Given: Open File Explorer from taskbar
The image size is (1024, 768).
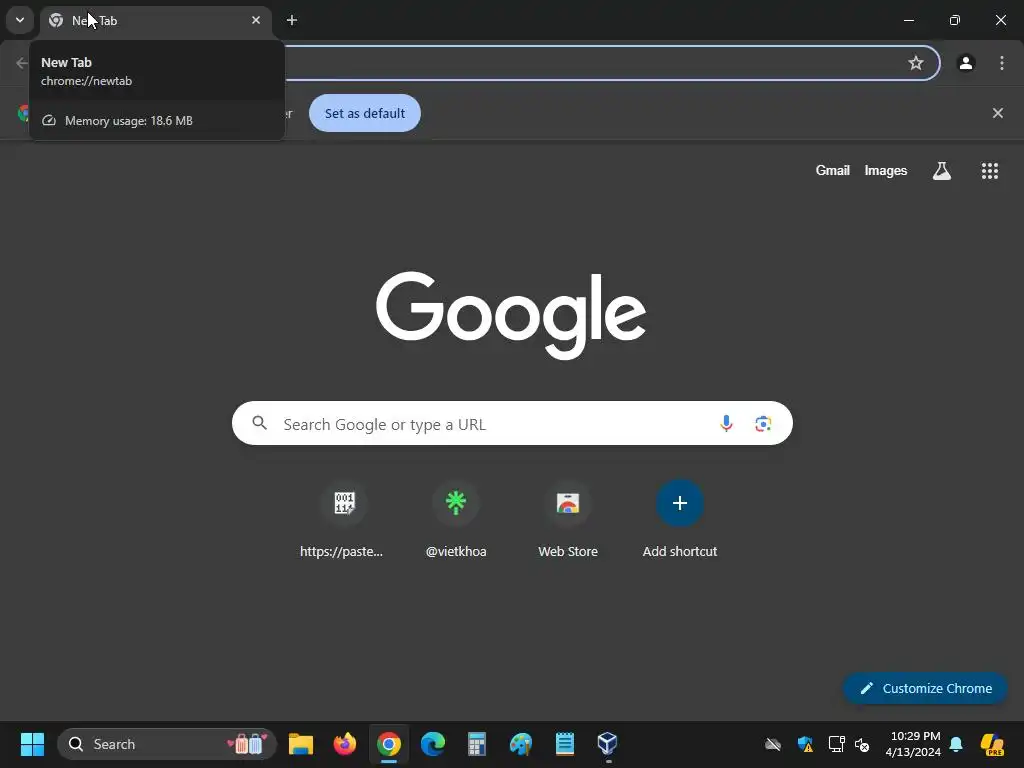Looking at the screenshot, I should coord(300,744).
